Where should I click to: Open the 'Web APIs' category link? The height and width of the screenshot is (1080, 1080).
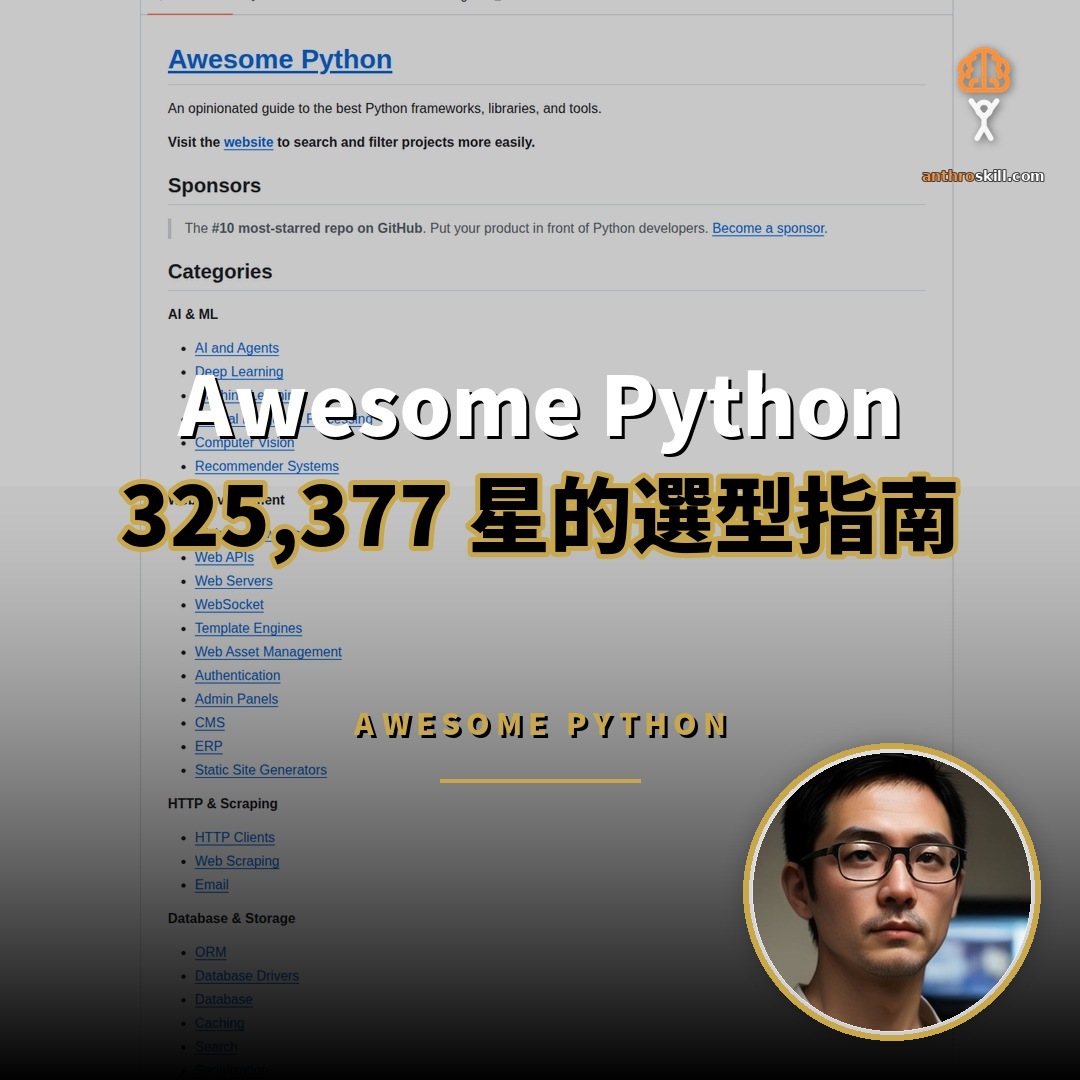tap(224, 557)
